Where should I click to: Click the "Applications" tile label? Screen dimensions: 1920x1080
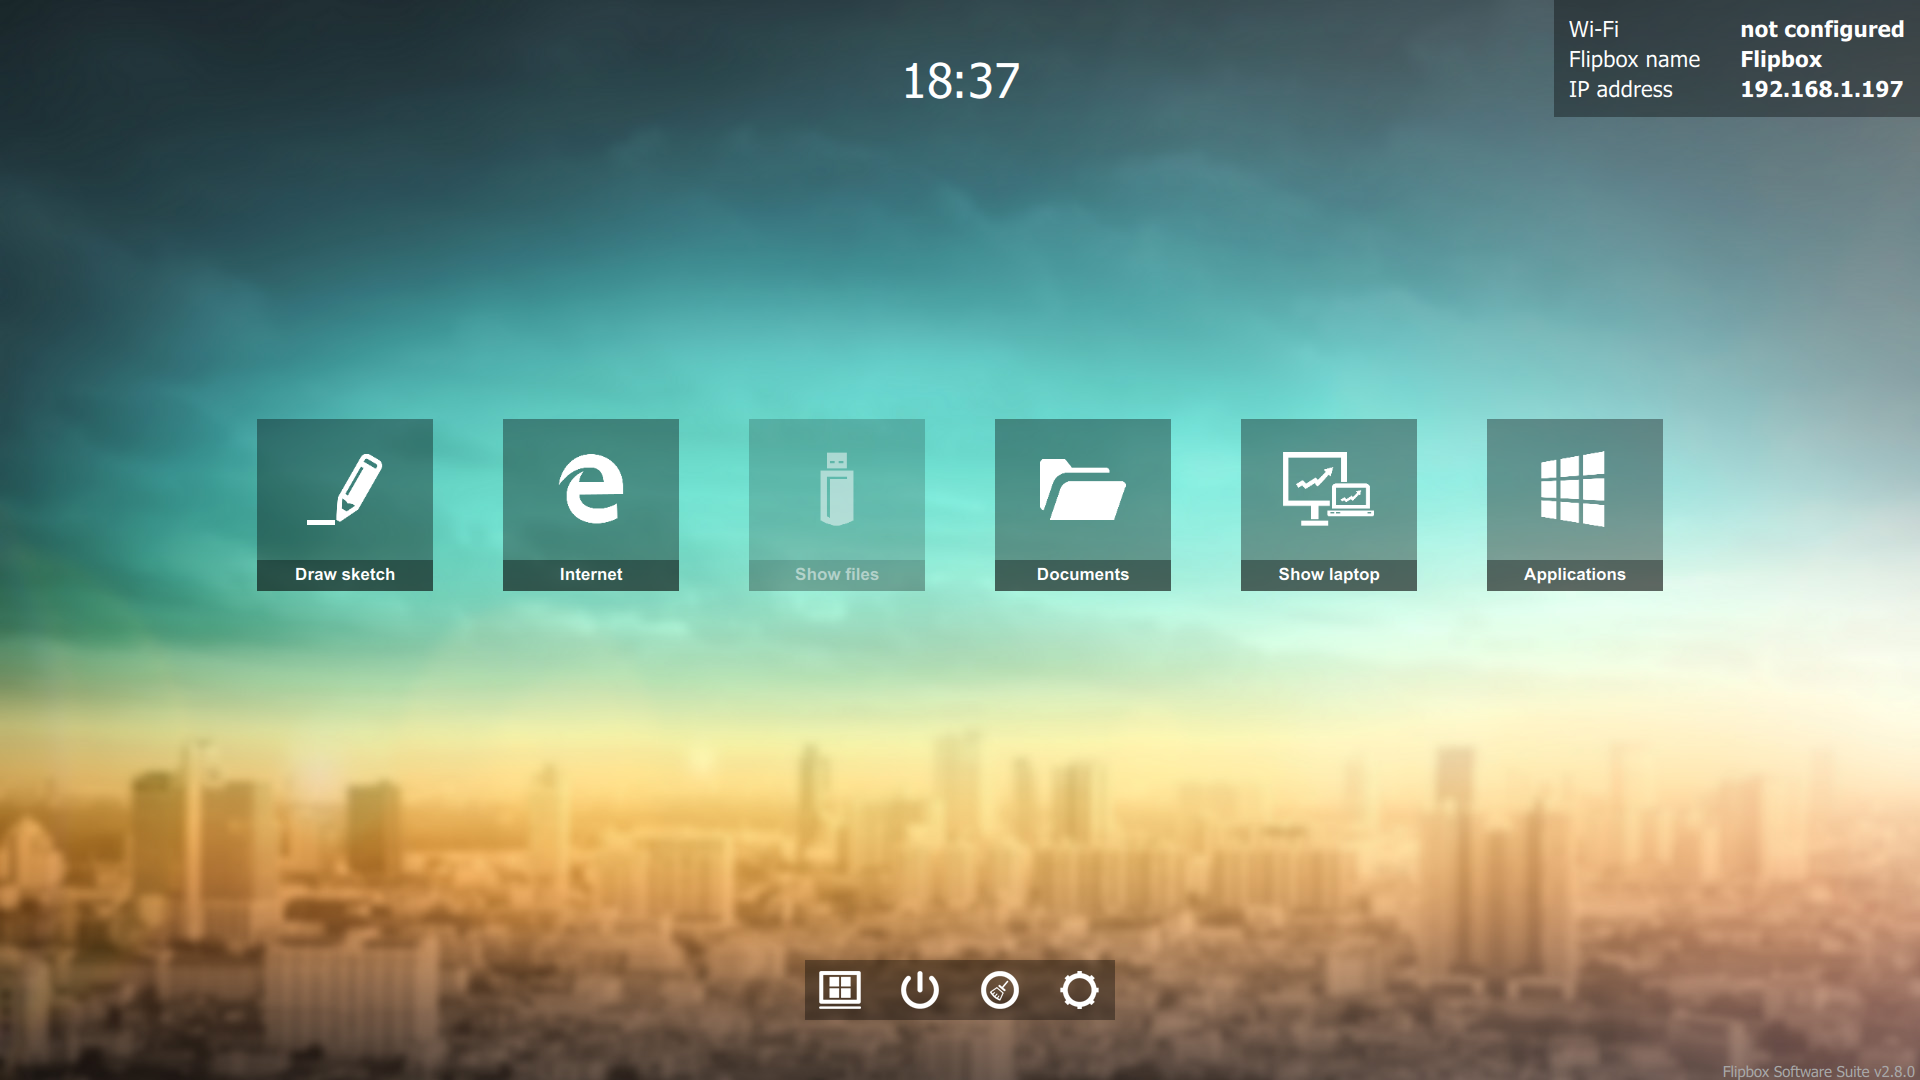pos(1574,574)
